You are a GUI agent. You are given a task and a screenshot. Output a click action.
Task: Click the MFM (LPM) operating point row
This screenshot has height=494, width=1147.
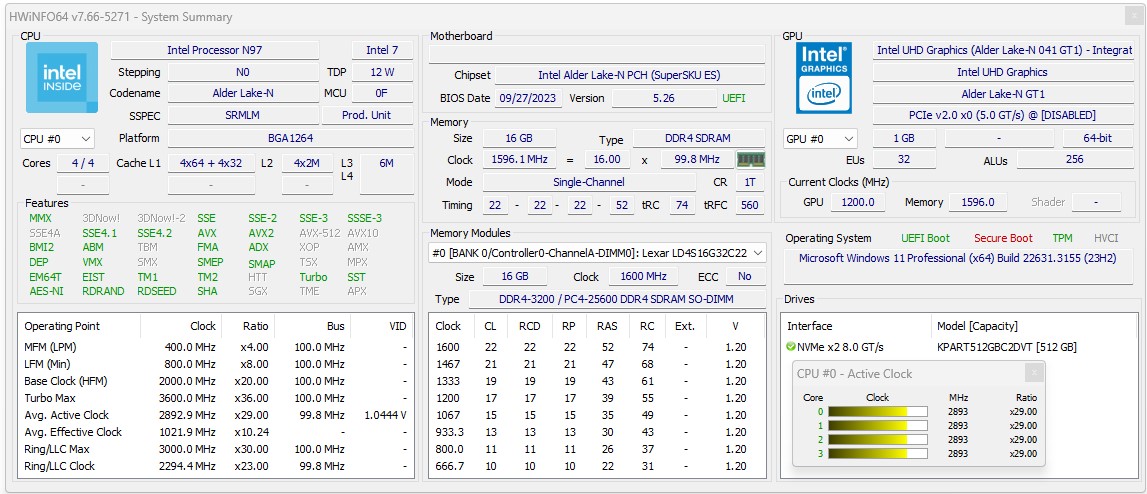click(215, 347)
